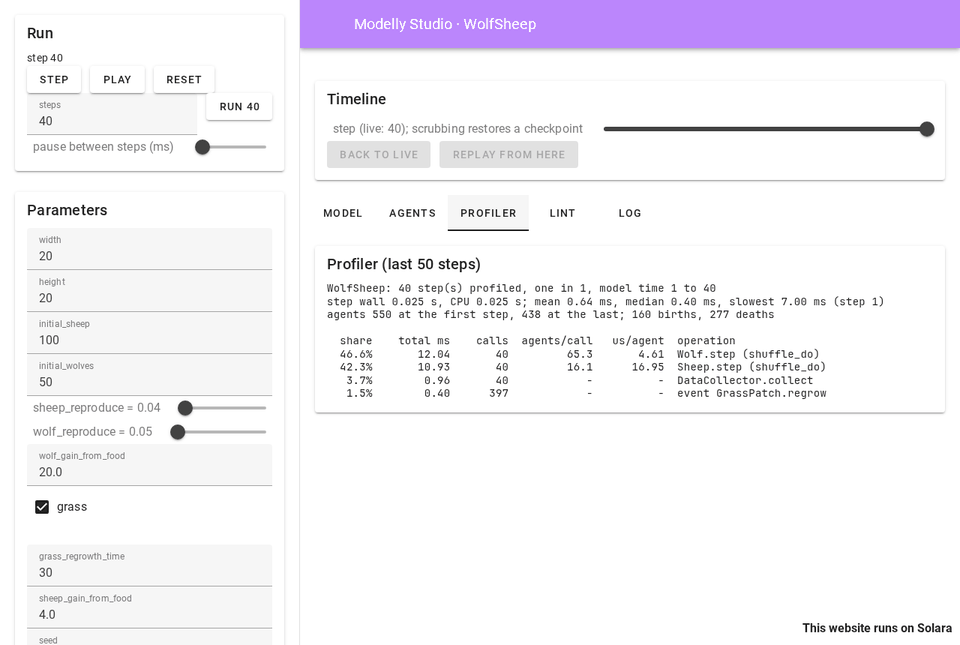Screen dimensions: 960x645
Task: Toggle the grass checkbox
Action: point(42,507)
